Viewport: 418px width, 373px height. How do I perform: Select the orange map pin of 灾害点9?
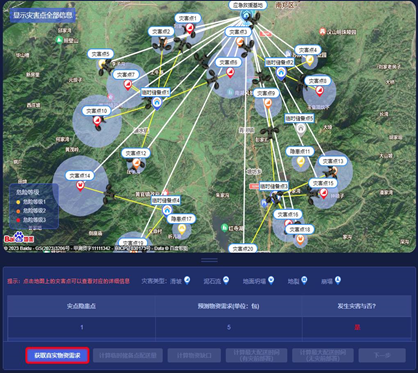pyautogui.click(x=268, y=103)
